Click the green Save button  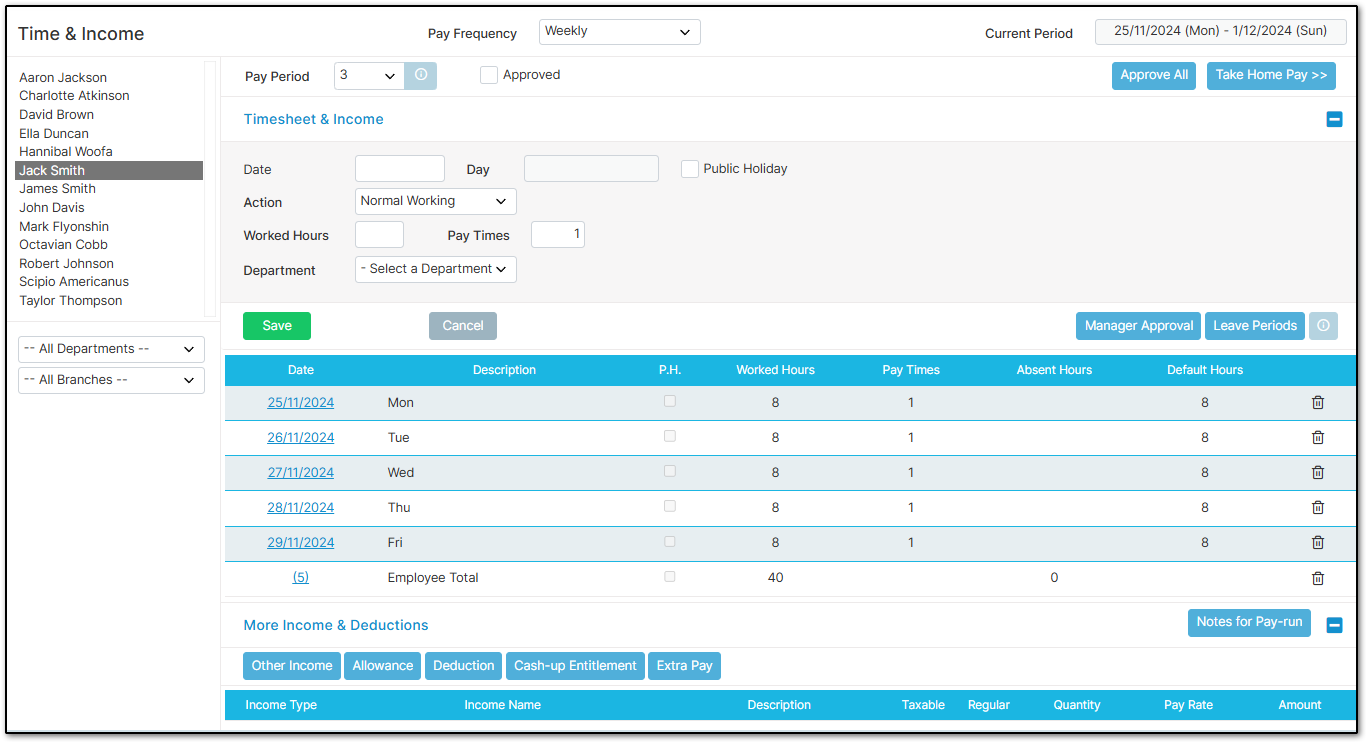(277, 326)
